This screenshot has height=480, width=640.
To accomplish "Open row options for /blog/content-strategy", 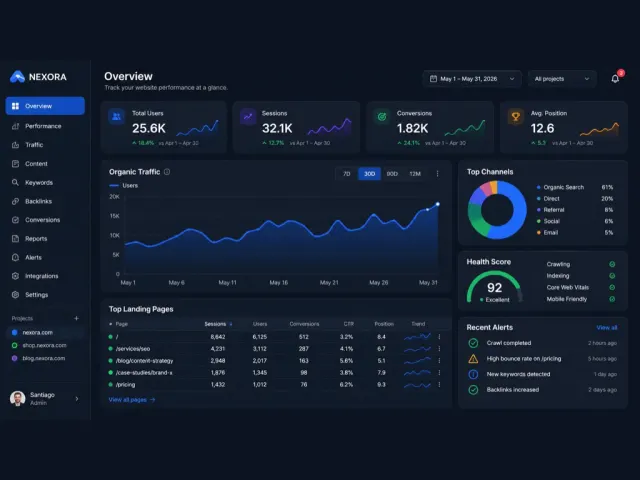I will click(439, 360).
